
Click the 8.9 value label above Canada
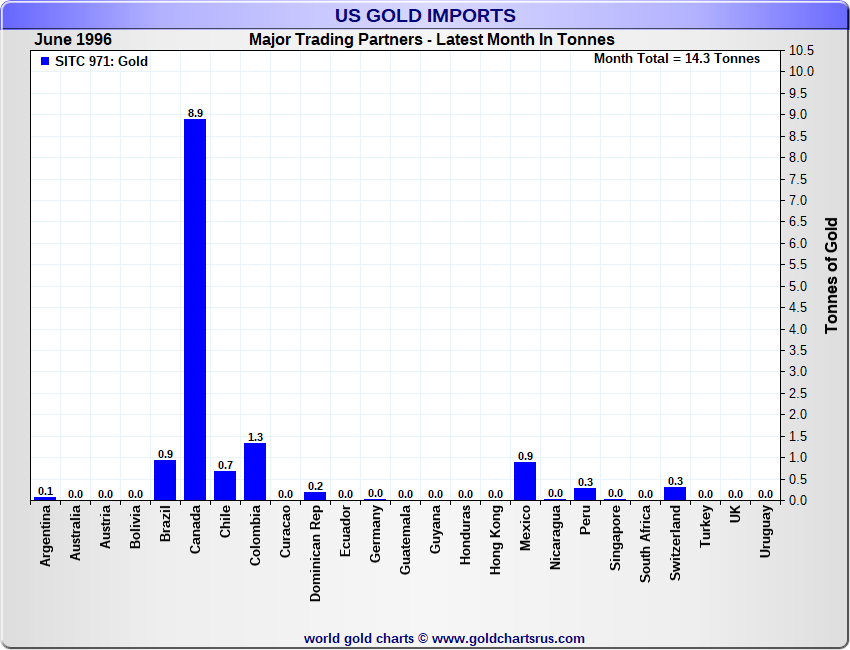pyautogui.click(x=195, y=113)
